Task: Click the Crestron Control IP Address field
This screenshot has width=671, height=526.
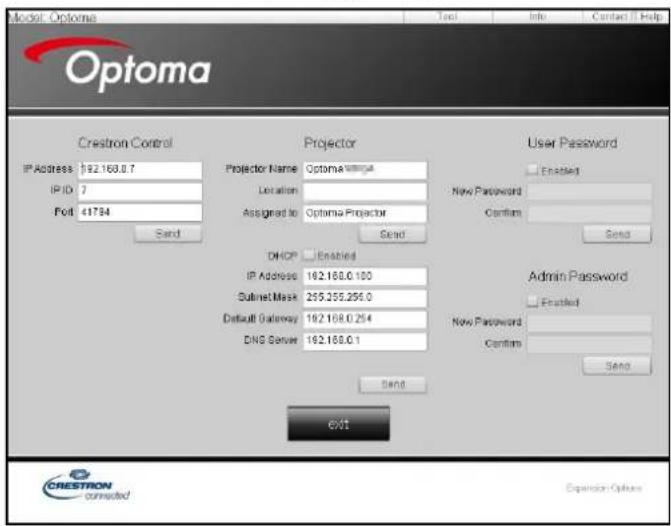Action: point(140,170)
